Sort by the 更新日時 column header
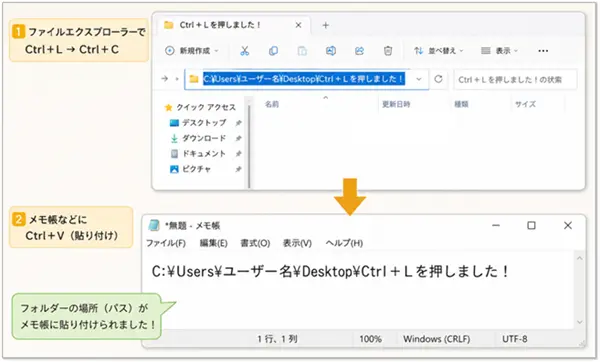This screenshot has width=600, height=362. [396, 104]
